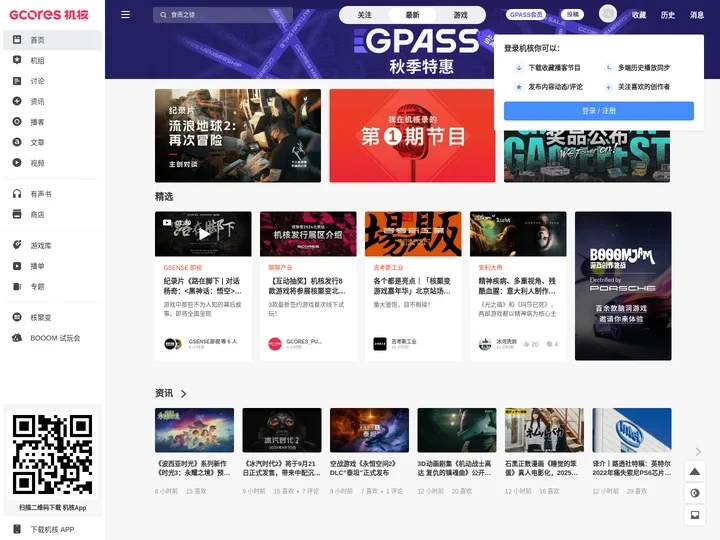Open 资讯 in the sidebar
720x540 pixels.
pos(52,101)
